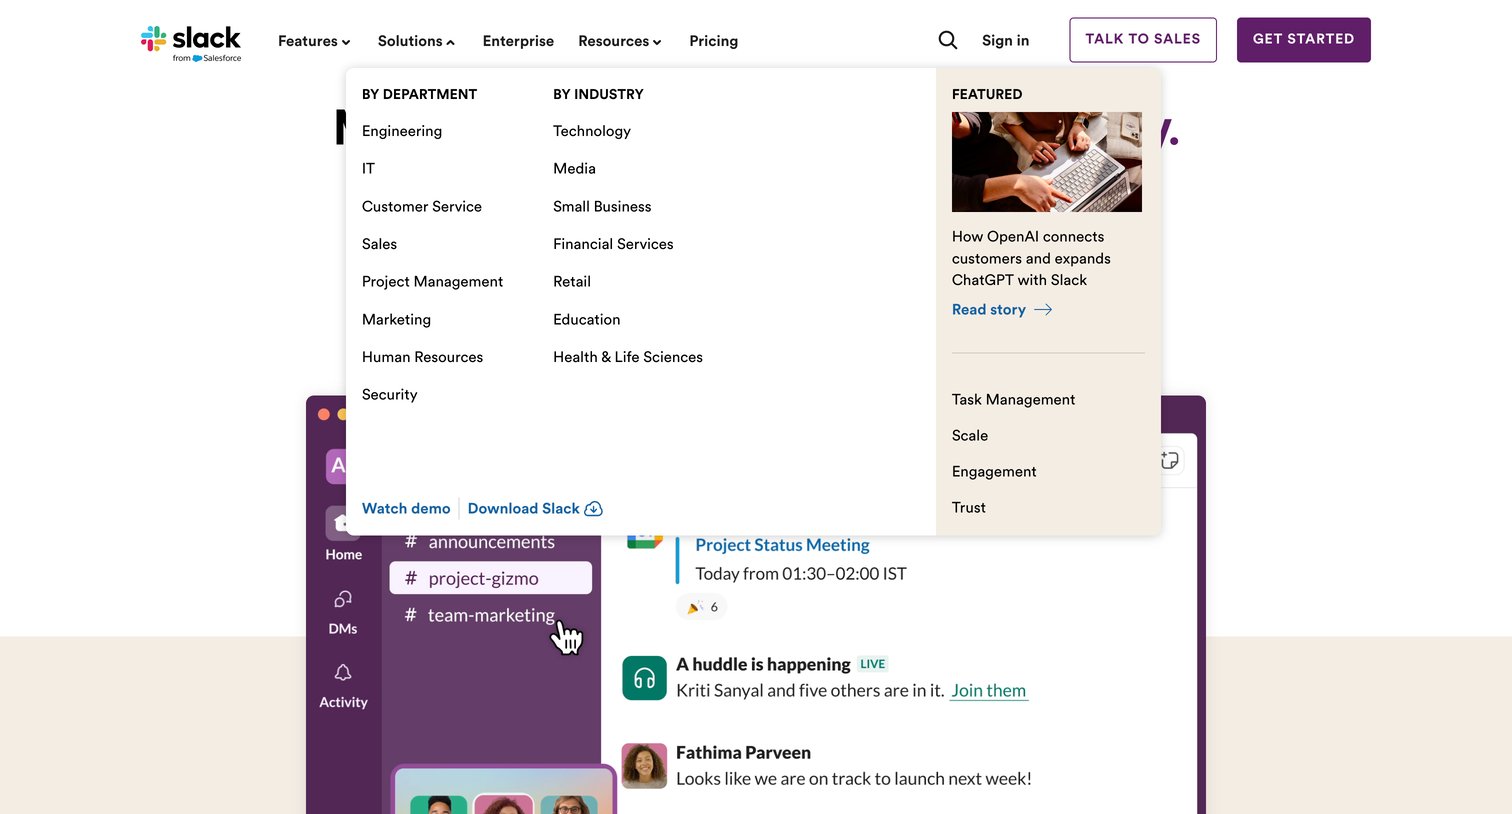The image size is (1512, 814).
Task: Open Trust link
Action: [969, 507]
